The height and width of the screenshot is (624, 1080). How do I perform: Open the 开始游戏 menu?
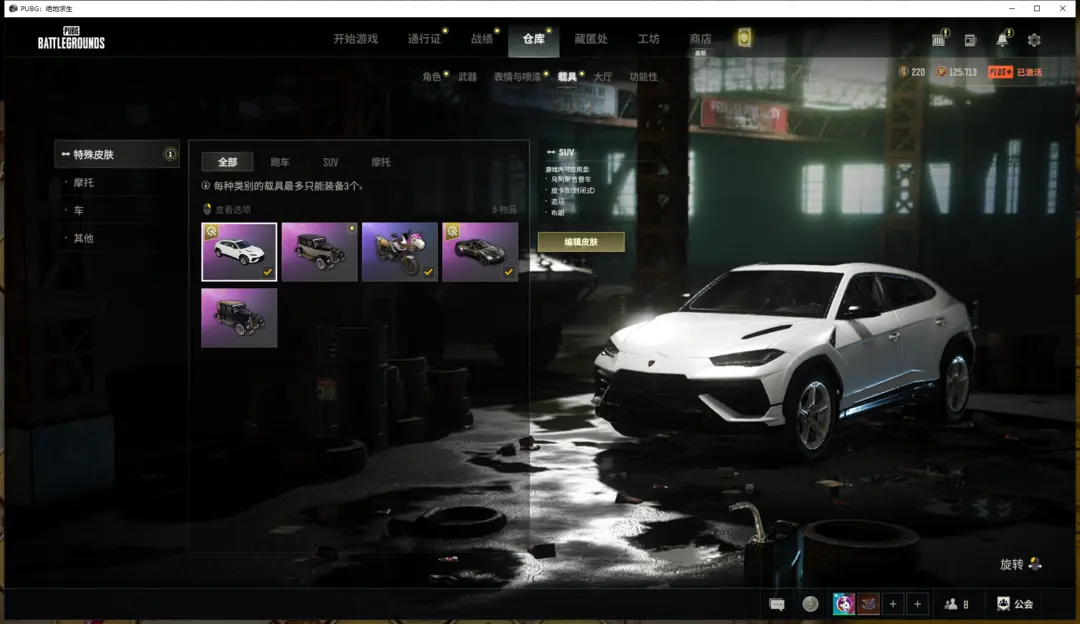pos(355,39)
